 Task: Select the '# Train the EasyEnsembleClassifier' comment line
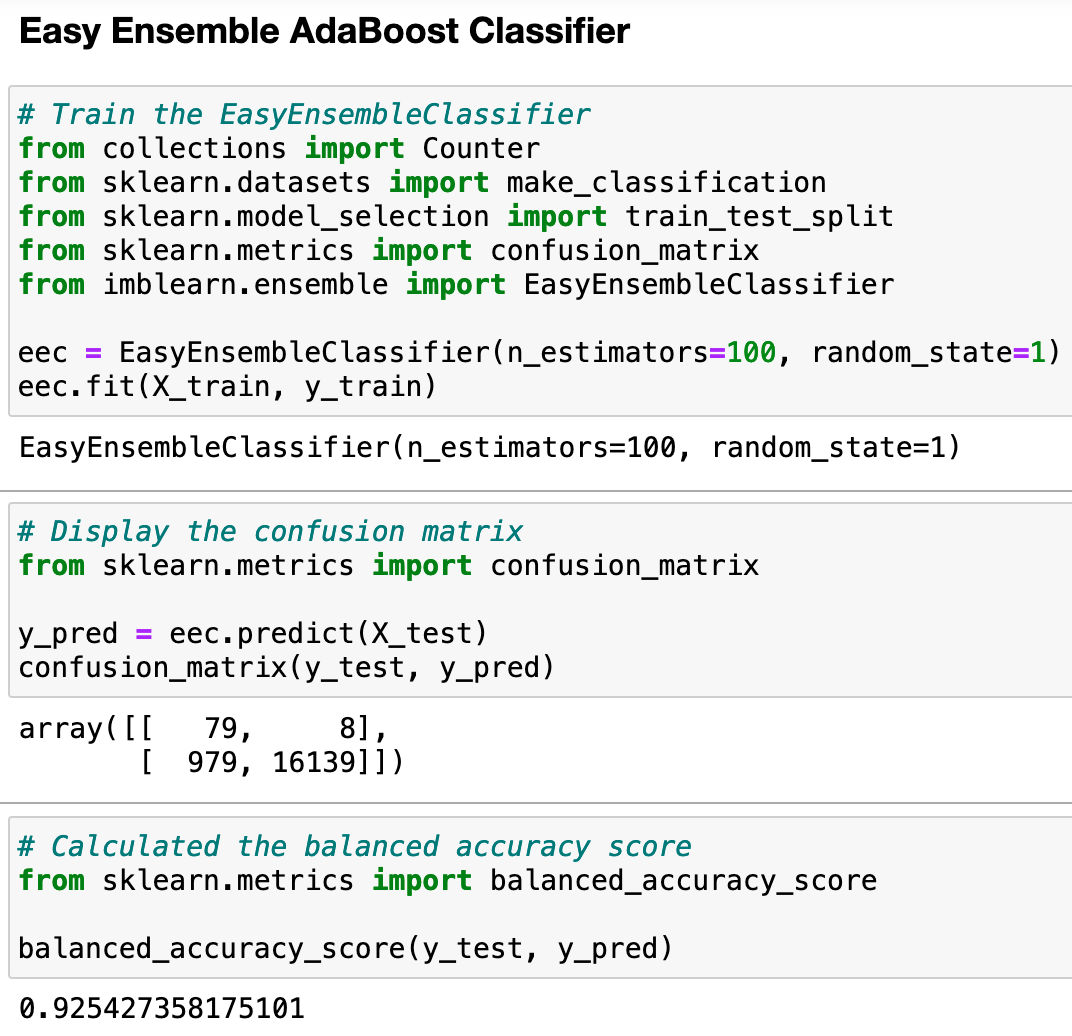(x=304, y=114)
